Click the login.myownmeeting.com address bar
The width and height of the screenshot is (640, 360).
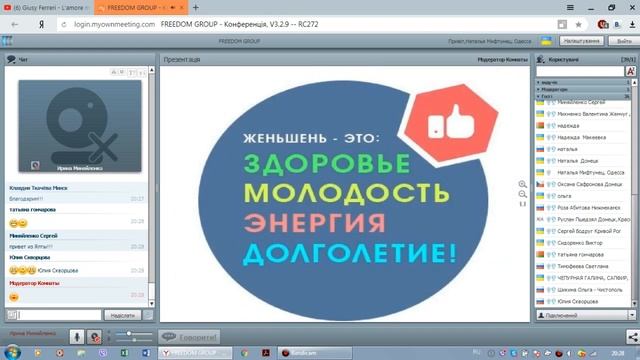pos(115,24)
